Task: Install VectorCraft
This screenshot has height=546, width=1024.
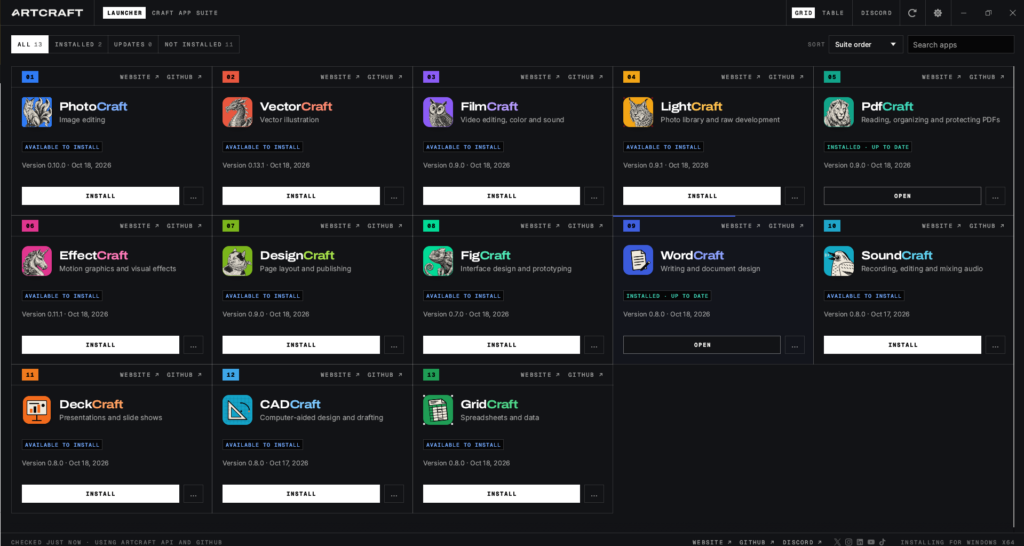Action: tap(301, 196)
